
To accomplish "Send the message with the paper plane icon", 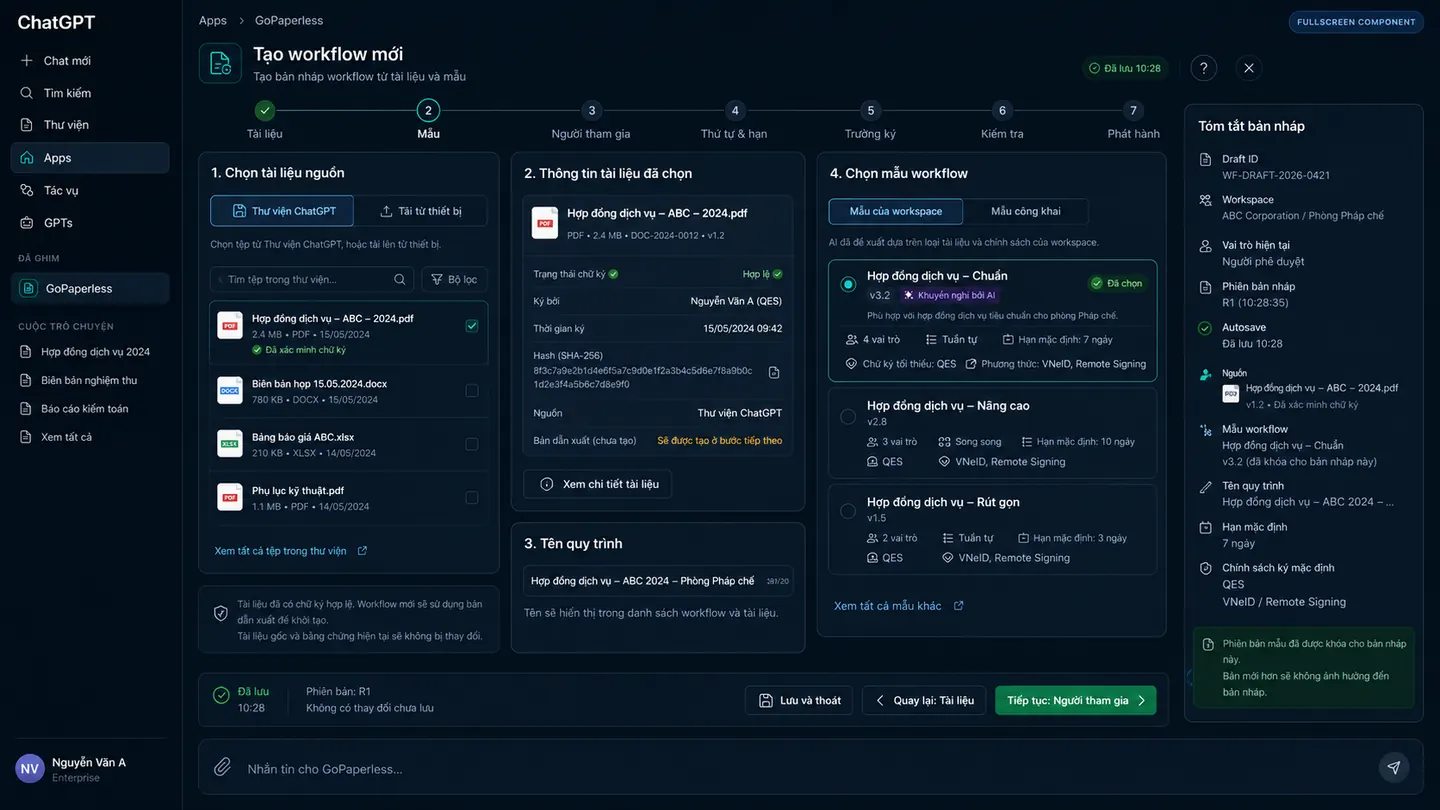I will point(1393,767).
